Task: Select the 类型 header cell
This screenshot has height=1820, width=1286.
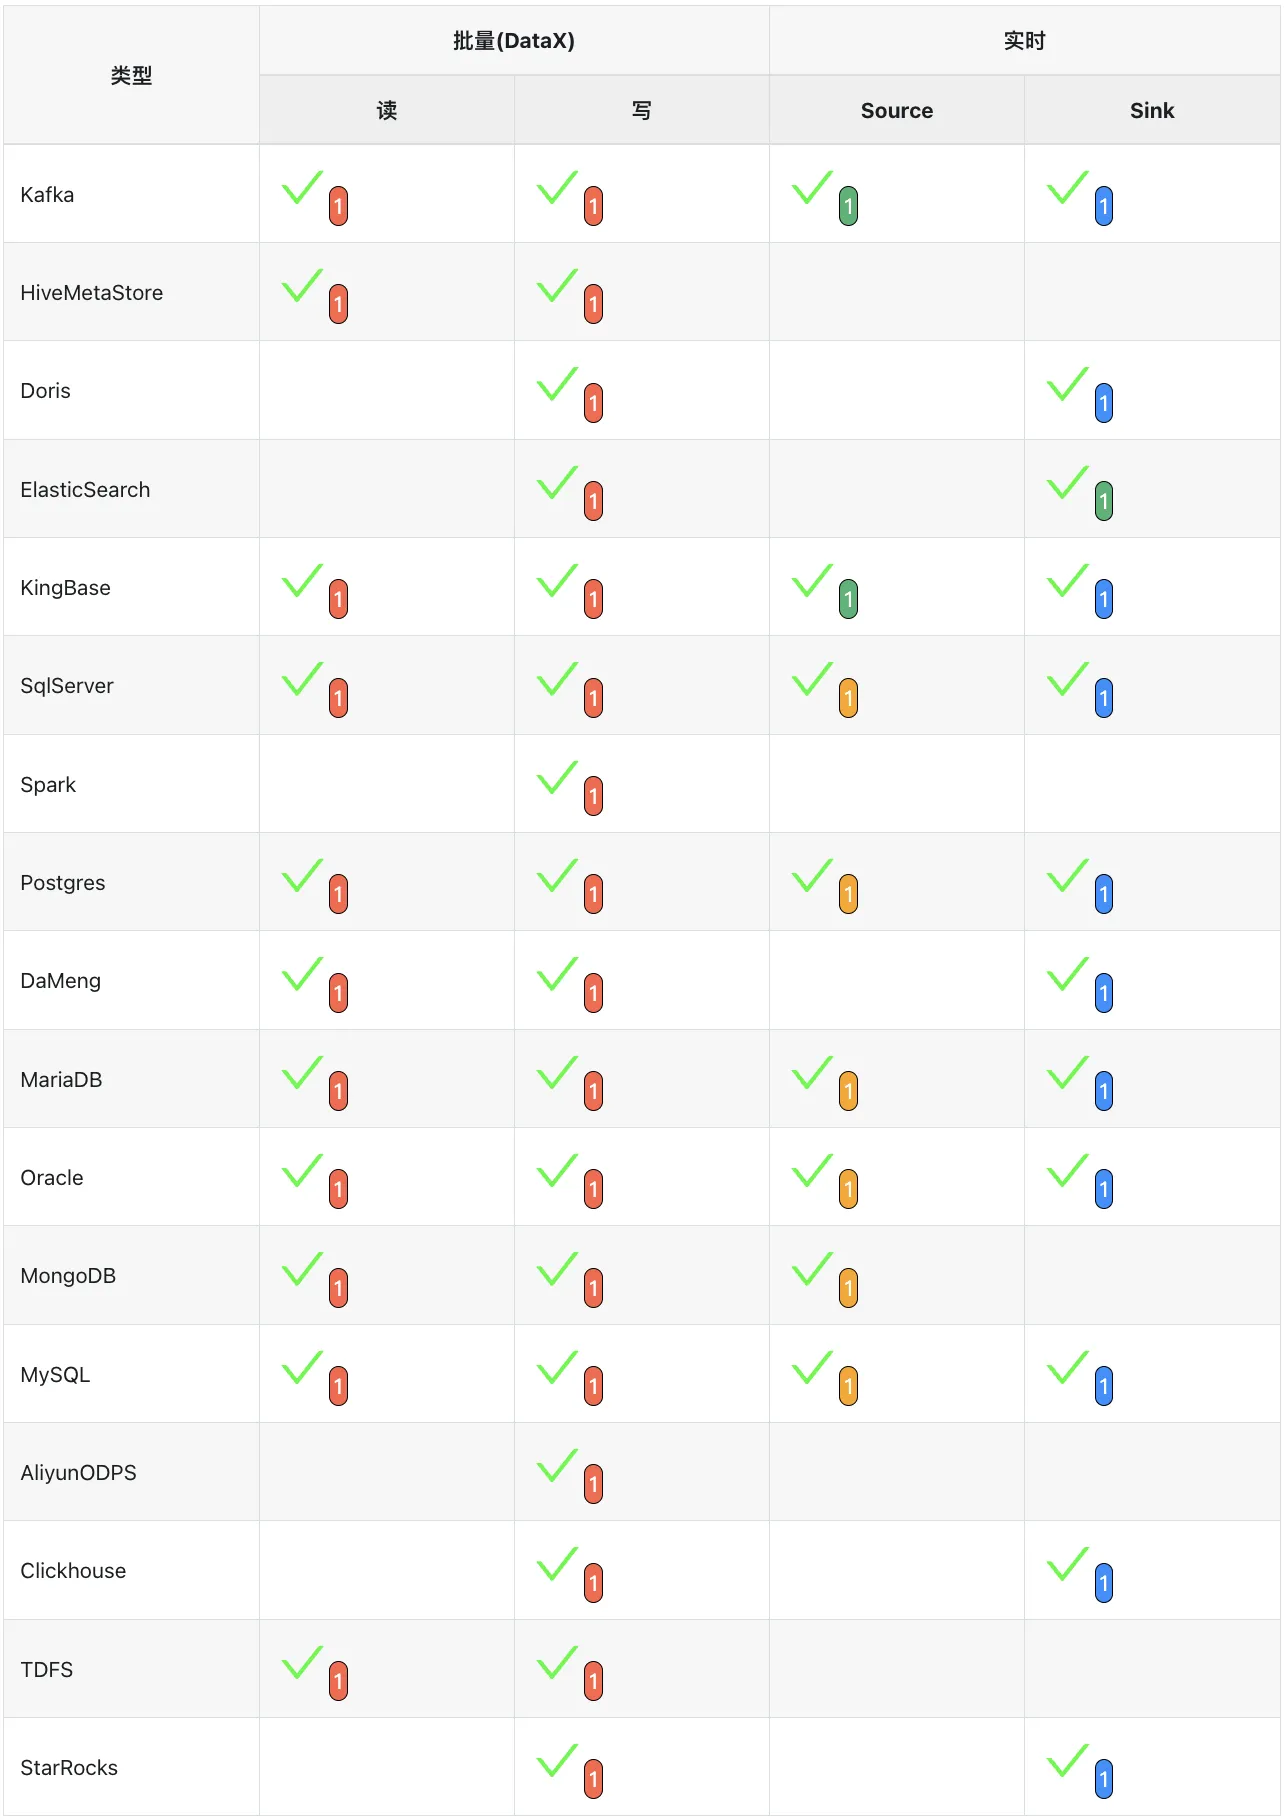Action: coord(131,75)
